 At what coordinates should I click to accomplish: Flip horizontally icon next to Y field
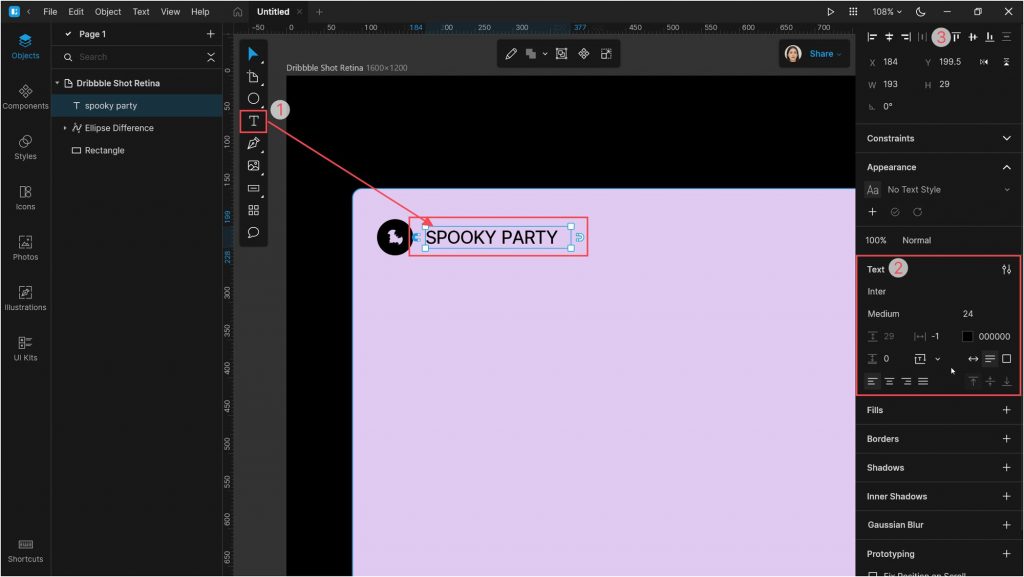(984, 62)
